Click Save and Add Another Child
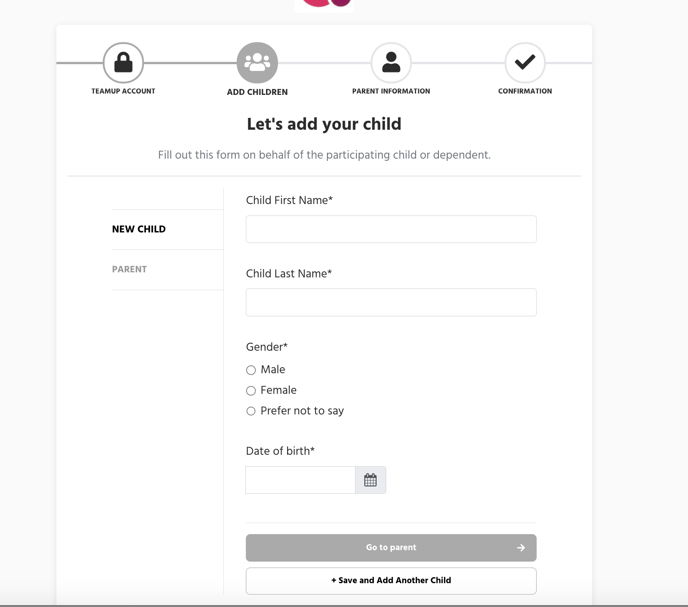The width and height of the screenshot is (688, 607). point(391,580)
